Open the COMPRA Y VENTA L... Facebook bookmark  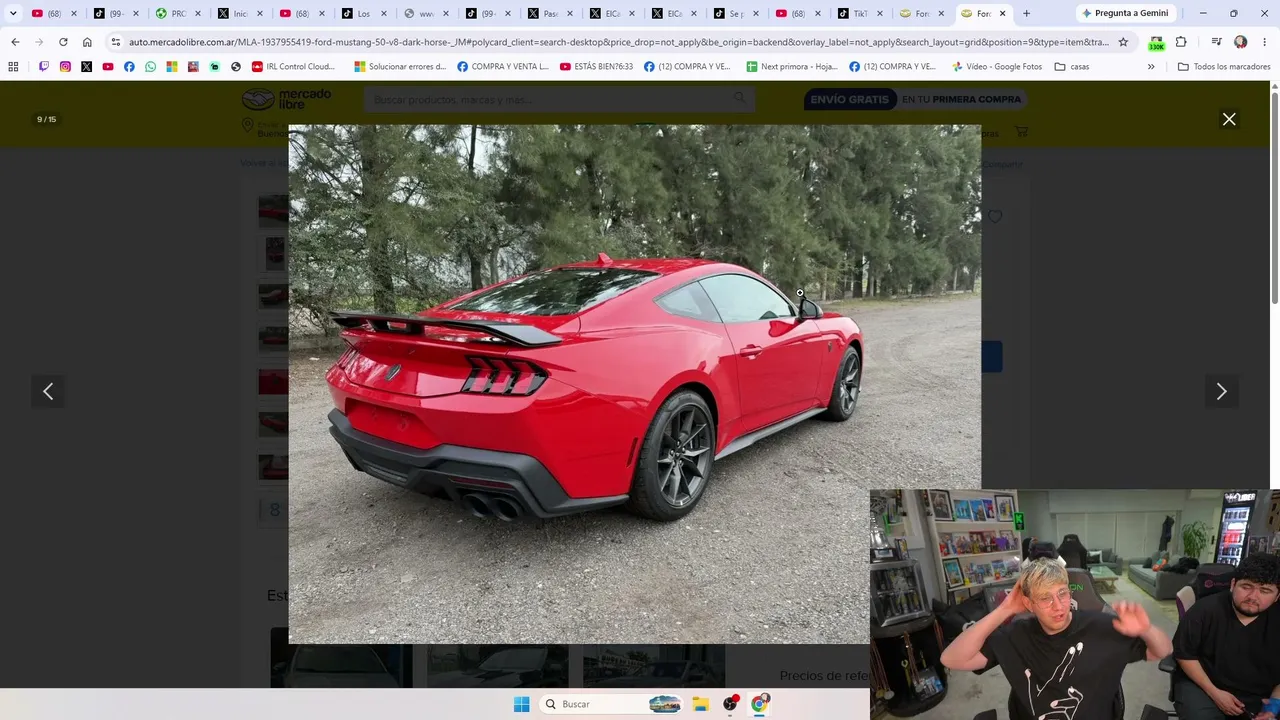(x=503, y=66)
